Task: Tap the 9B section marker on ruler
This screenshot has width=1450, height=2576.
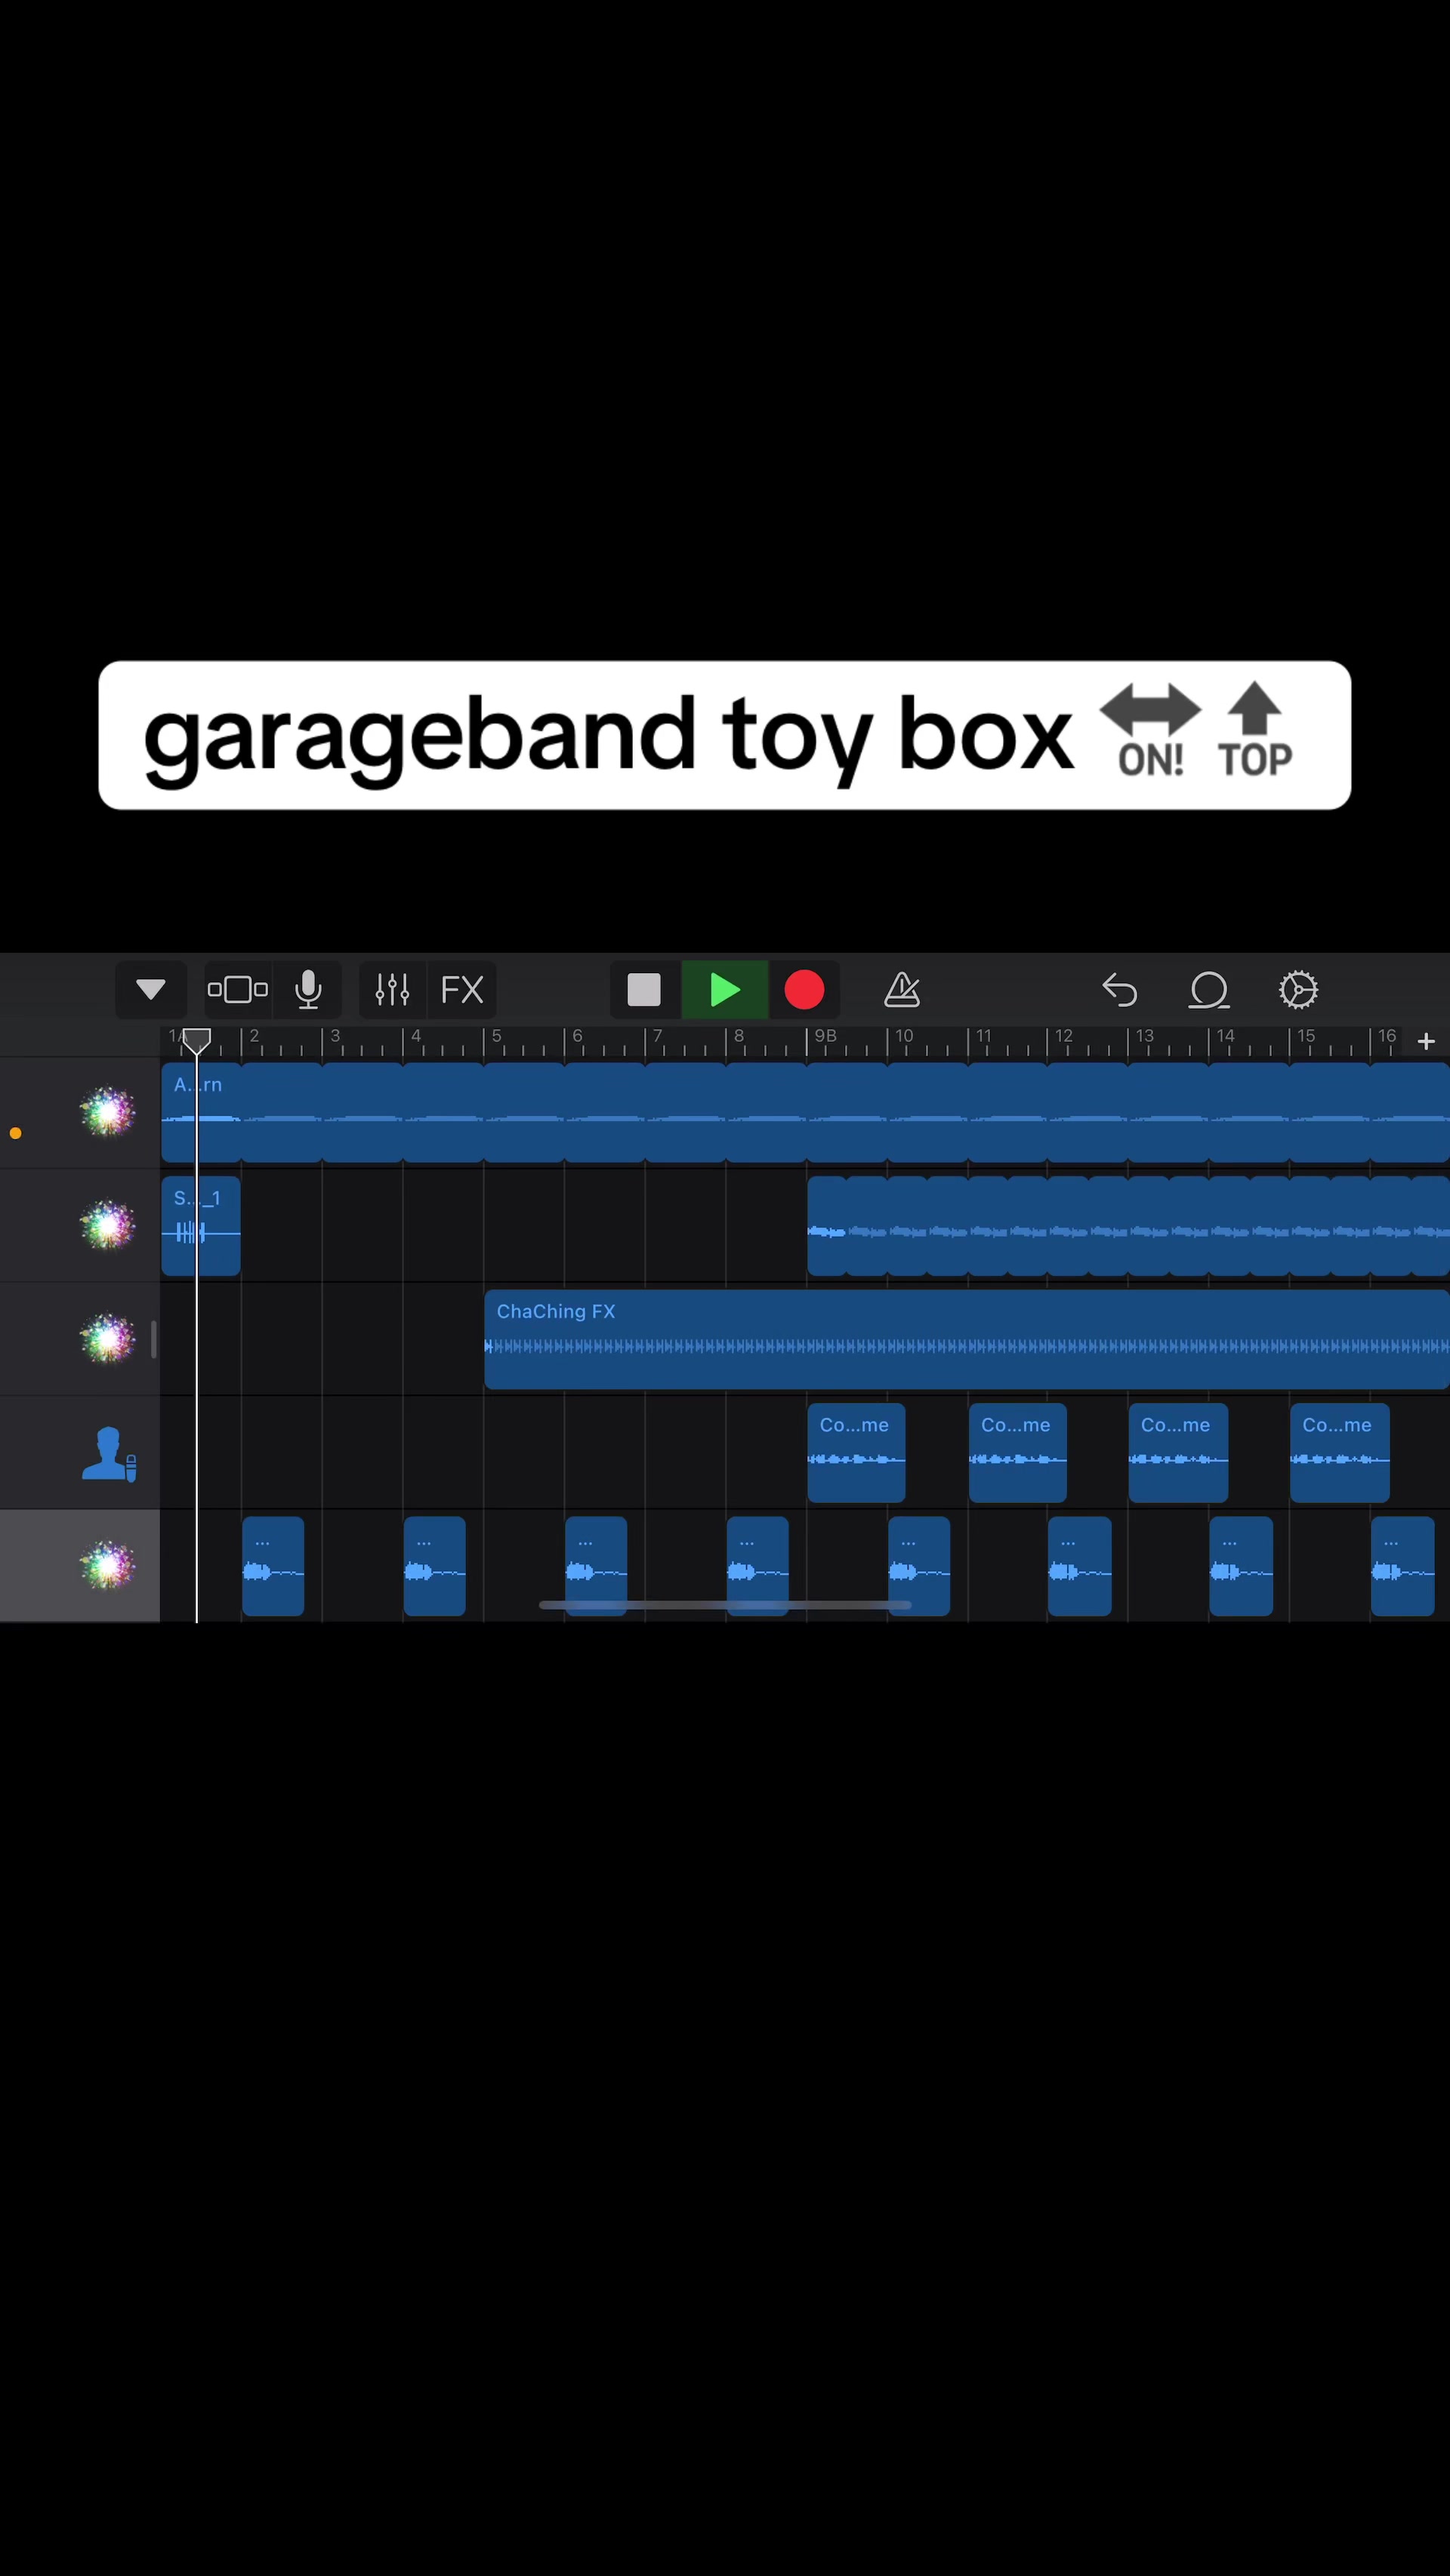Action: [x=825, y=1036]
